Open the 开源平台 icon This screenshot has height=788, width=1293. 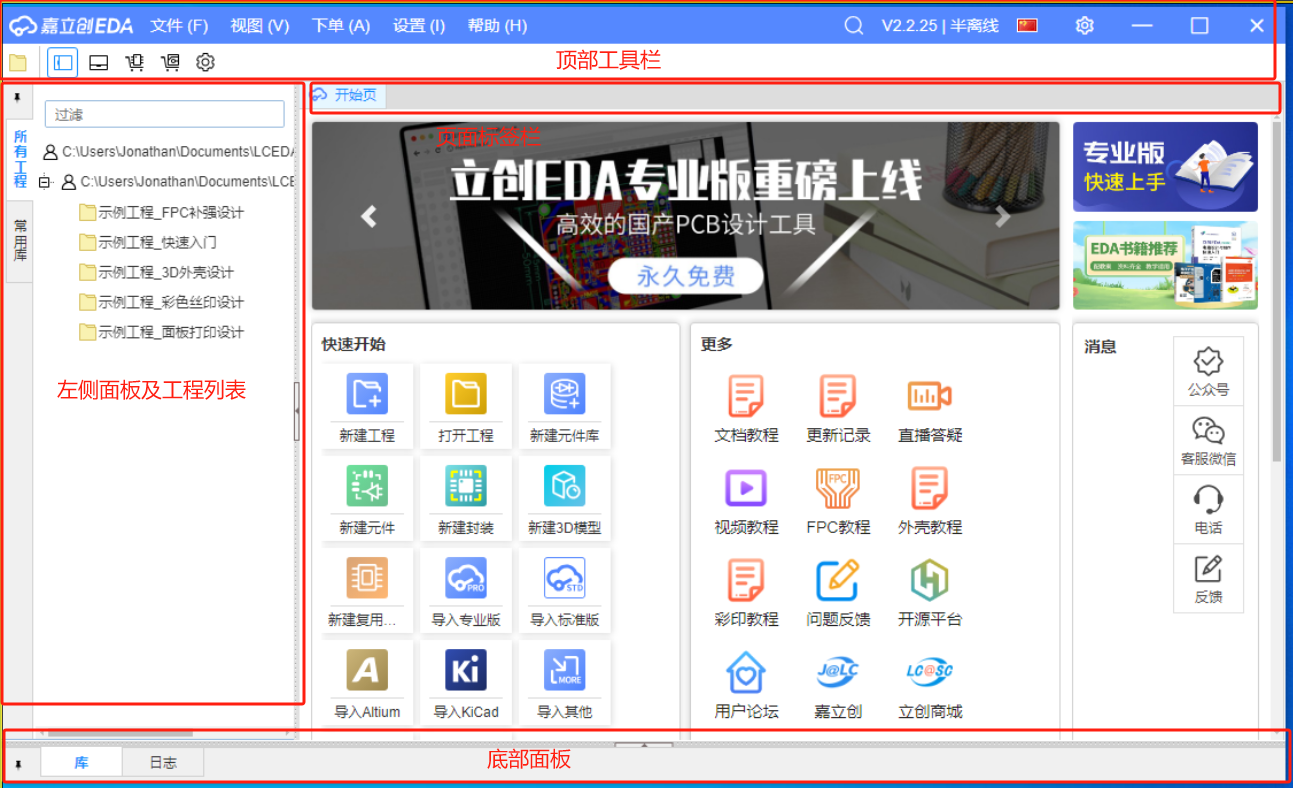pos(930,580)
